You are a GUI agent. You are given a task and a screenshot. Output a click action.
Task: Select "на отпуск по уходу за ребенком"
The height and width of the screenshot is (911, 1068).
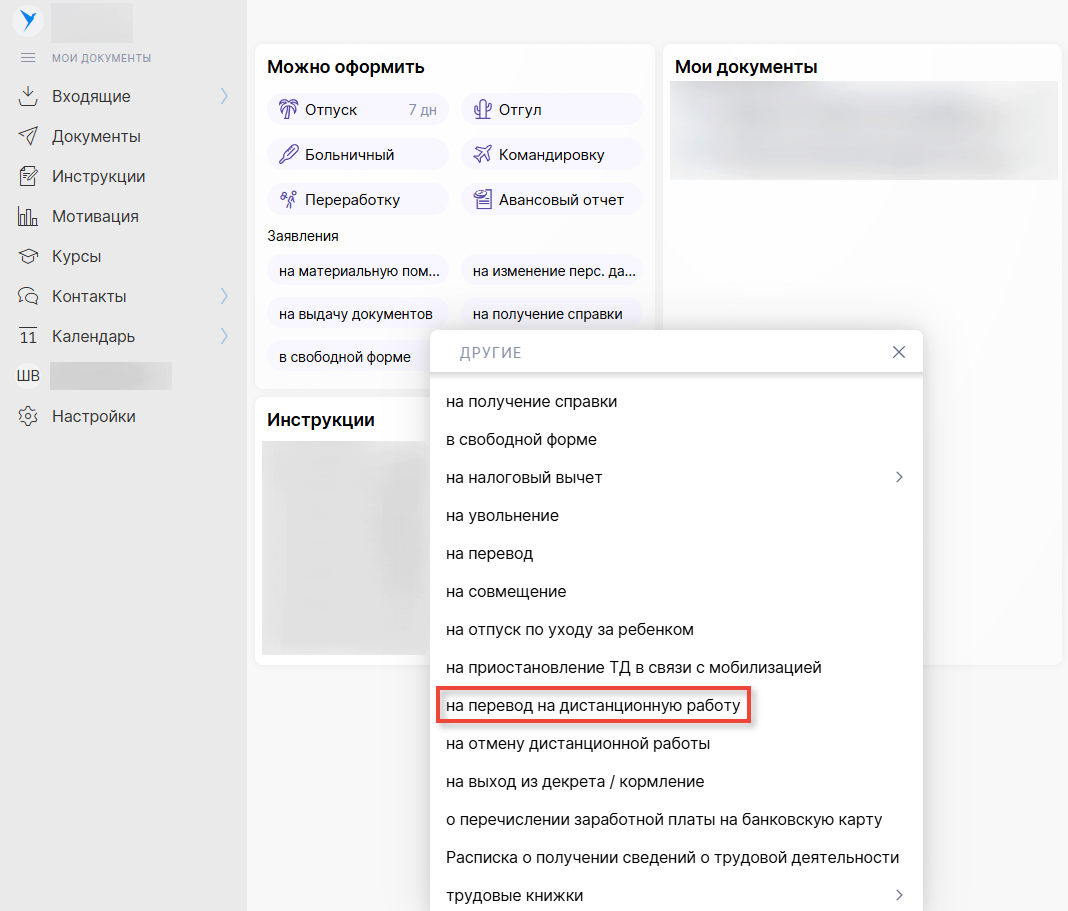569,630
